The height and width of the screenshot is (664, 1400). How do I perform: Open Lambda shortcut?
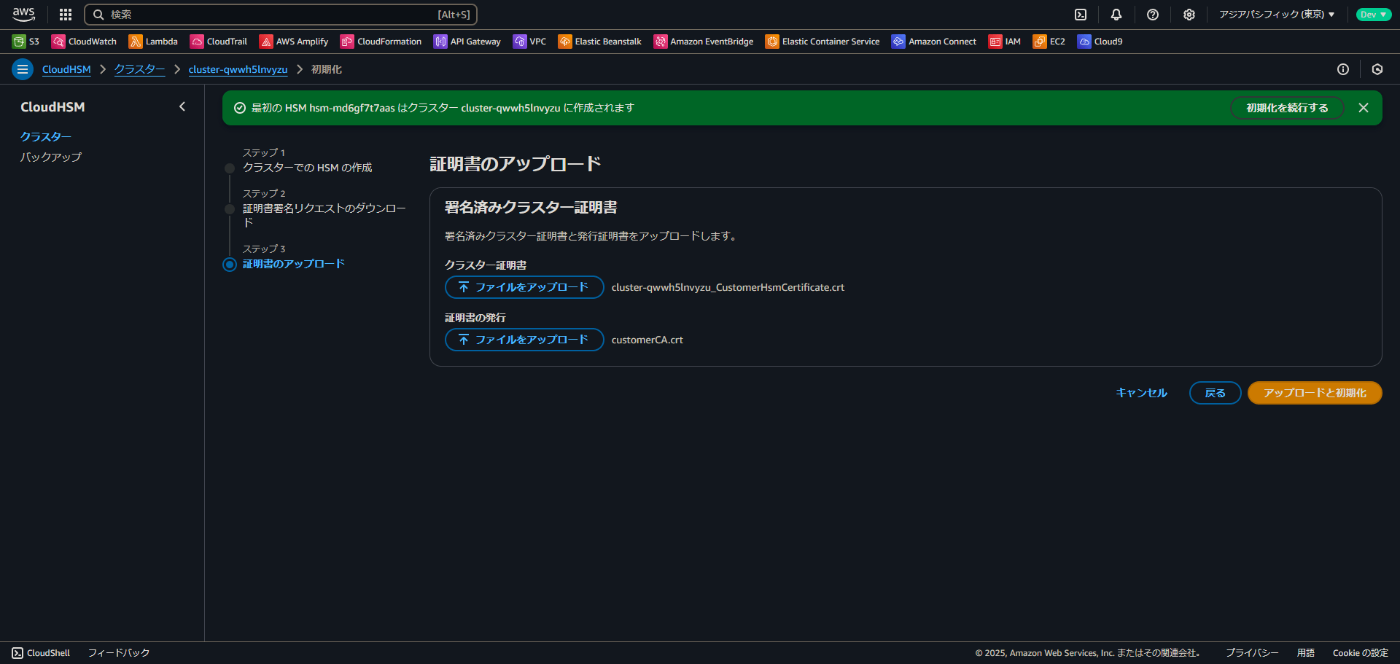[153, 42]
